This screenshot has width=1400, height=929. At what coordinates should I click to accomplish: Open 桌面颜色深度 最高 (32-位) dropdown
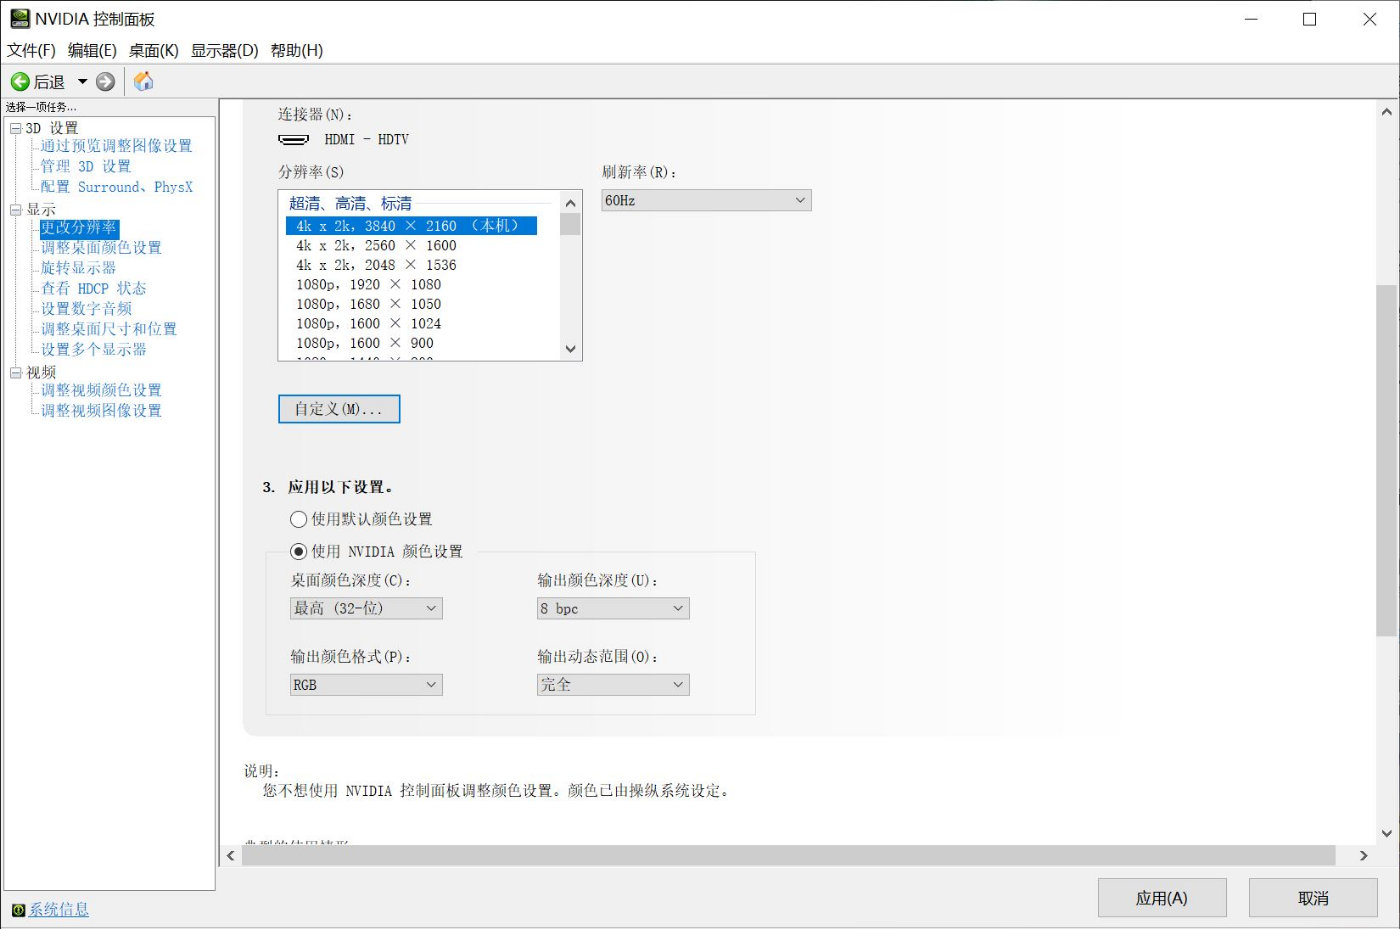tap(366, 608)
